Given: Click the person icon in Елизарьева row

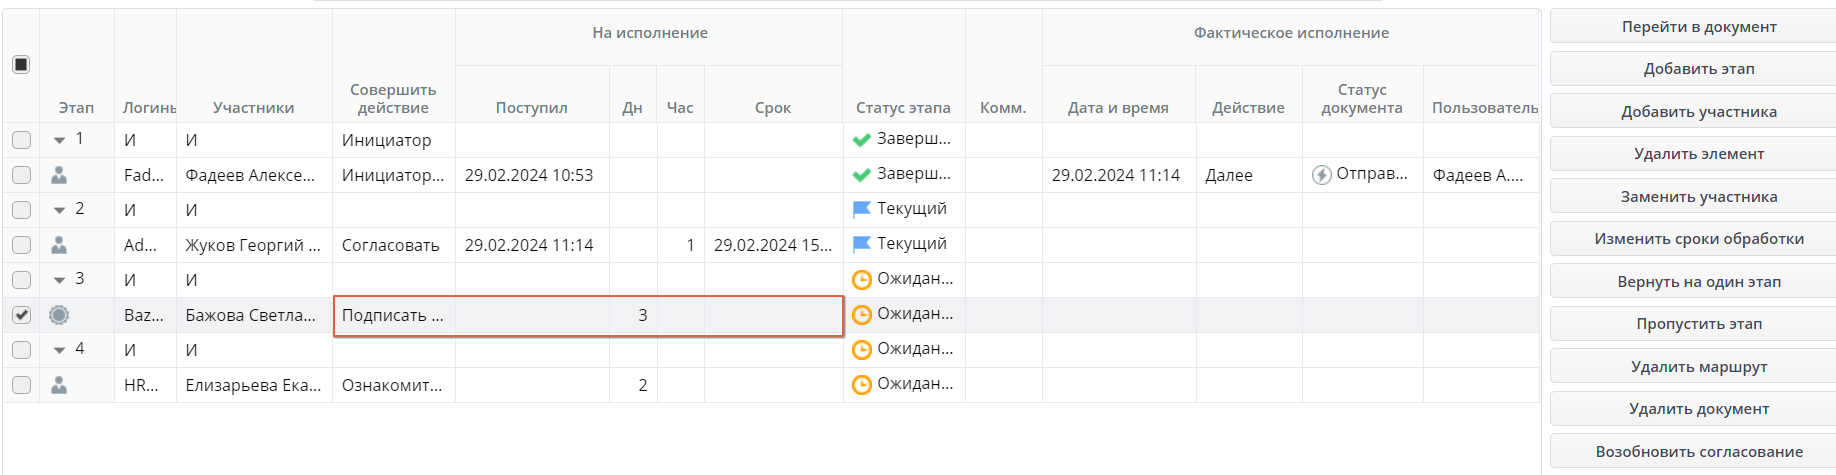Looking at the screenshot, I should (x=59, y=385).
